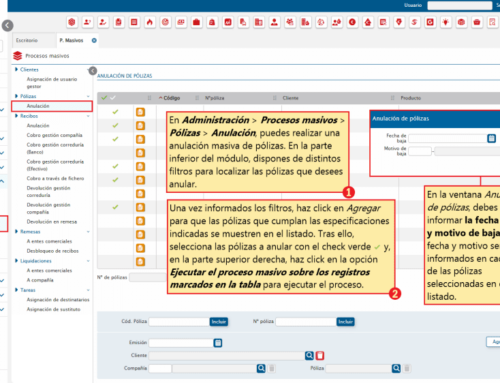Toggle the green check on first table row

(x=115, y=112)
